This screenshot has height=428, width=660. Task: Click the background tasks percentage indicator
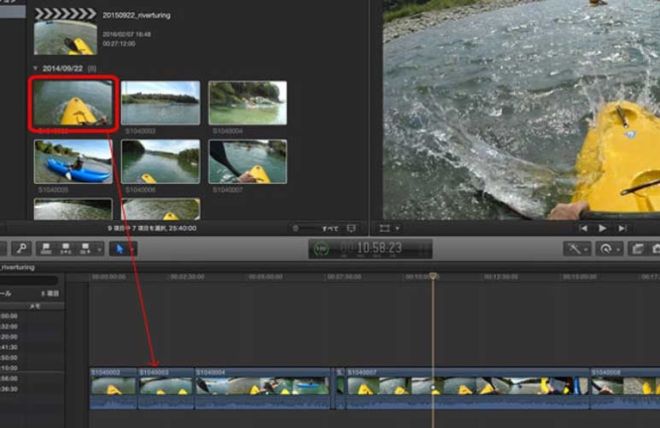pos(321,248)
